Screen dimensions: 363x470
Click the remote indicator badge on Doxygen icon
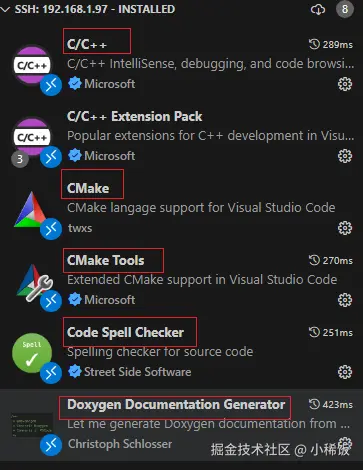[51, 445]
